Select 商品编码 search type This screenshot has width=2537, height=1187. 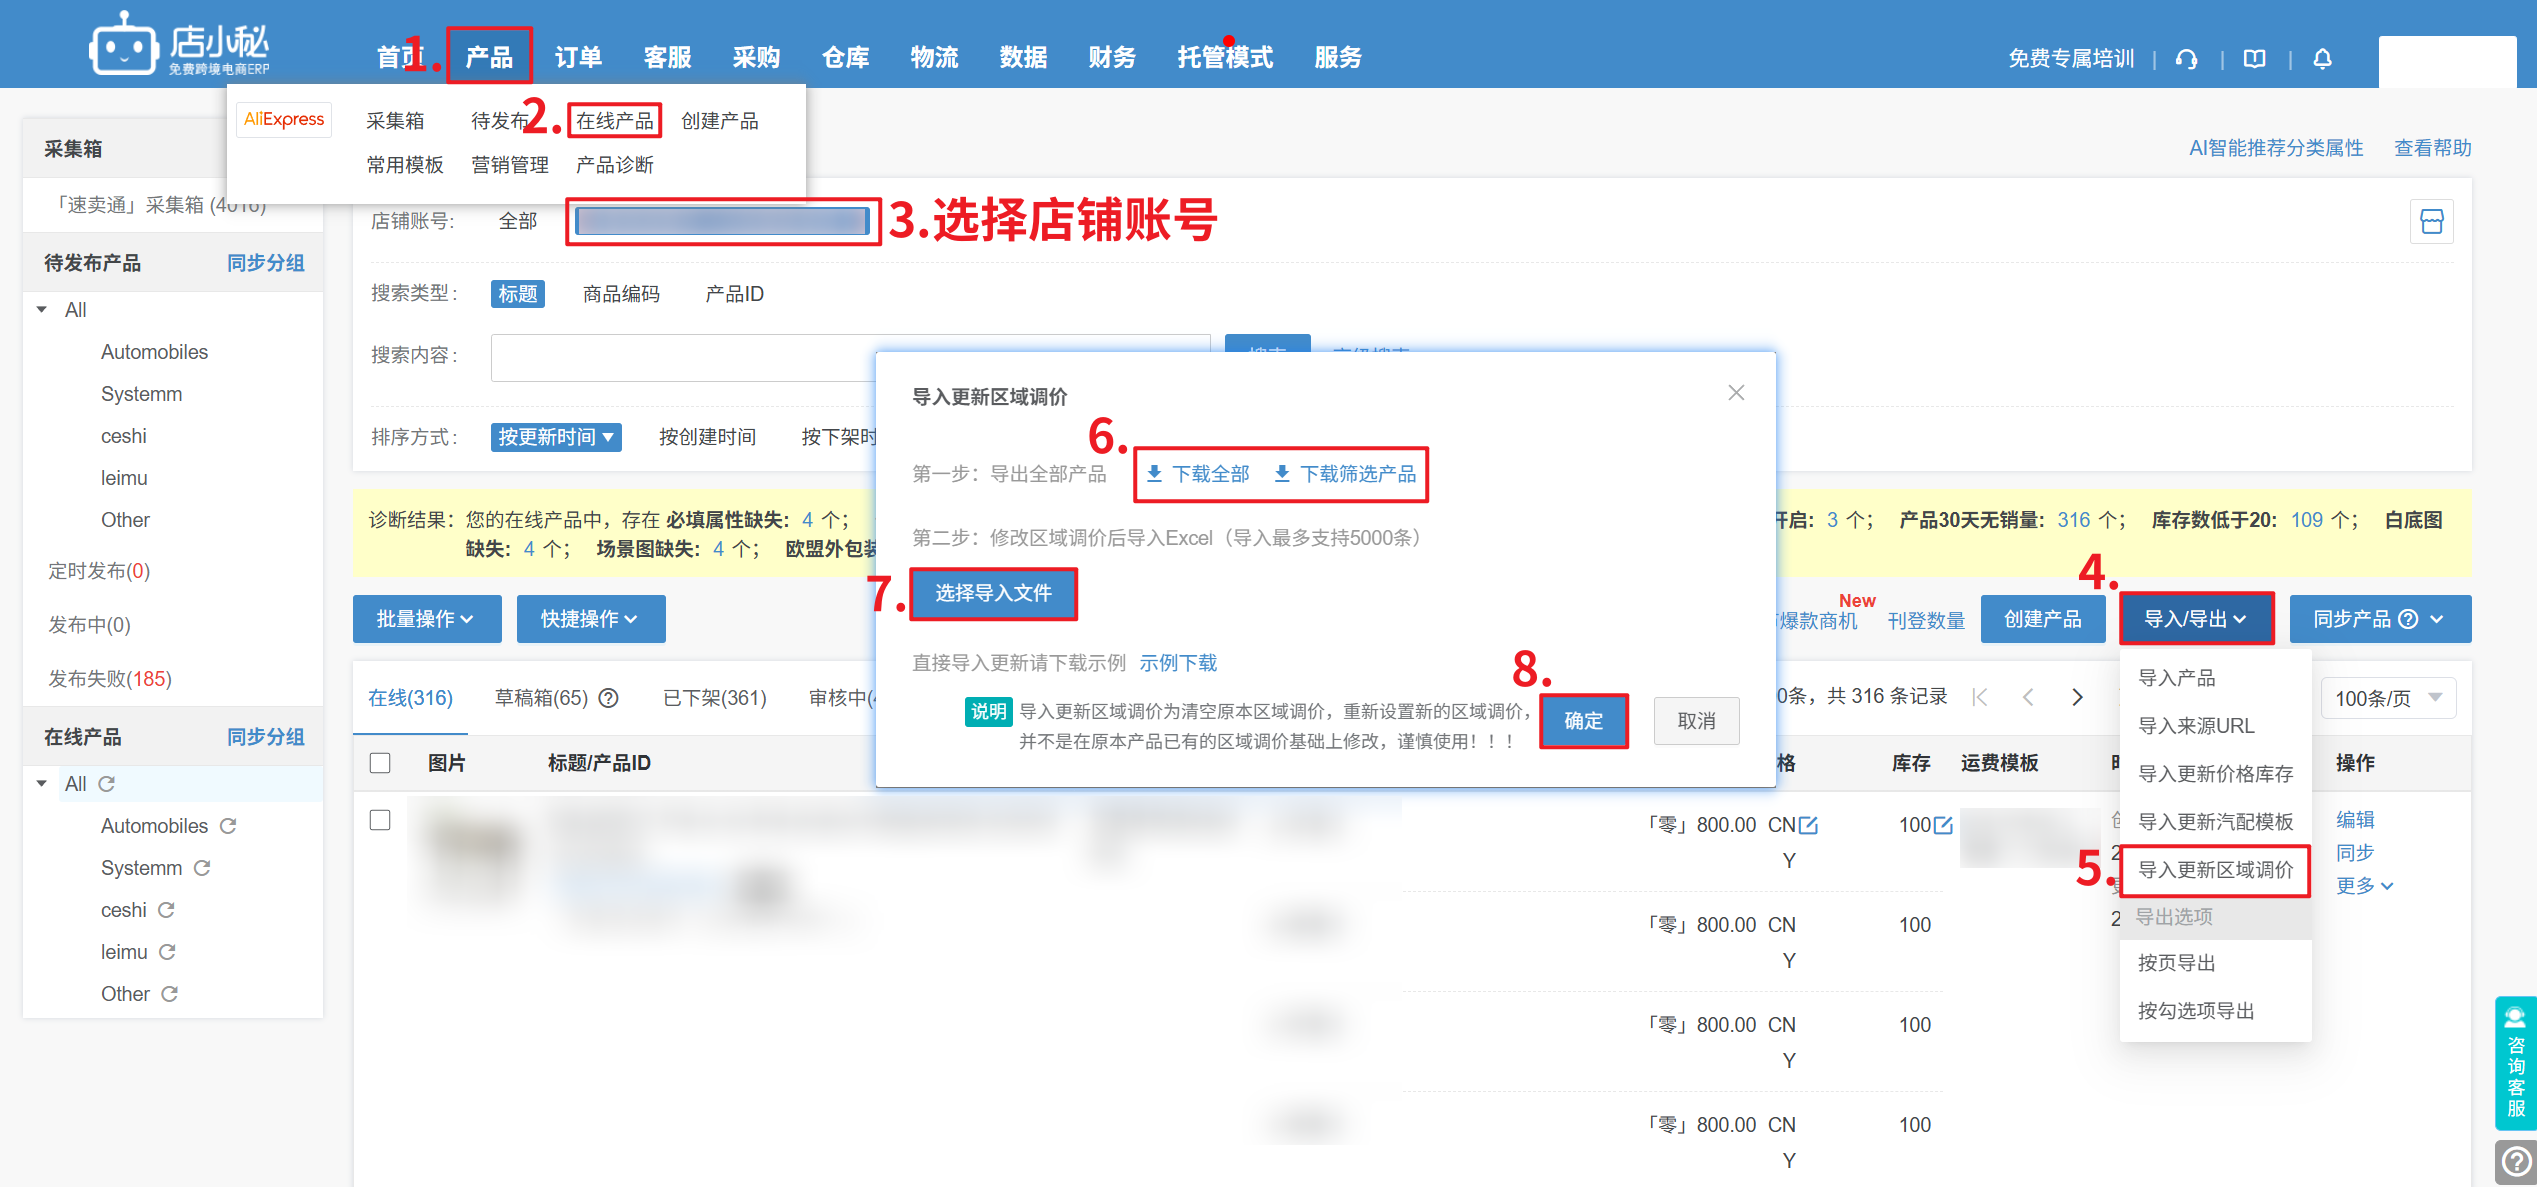click(x=621, y=294)
